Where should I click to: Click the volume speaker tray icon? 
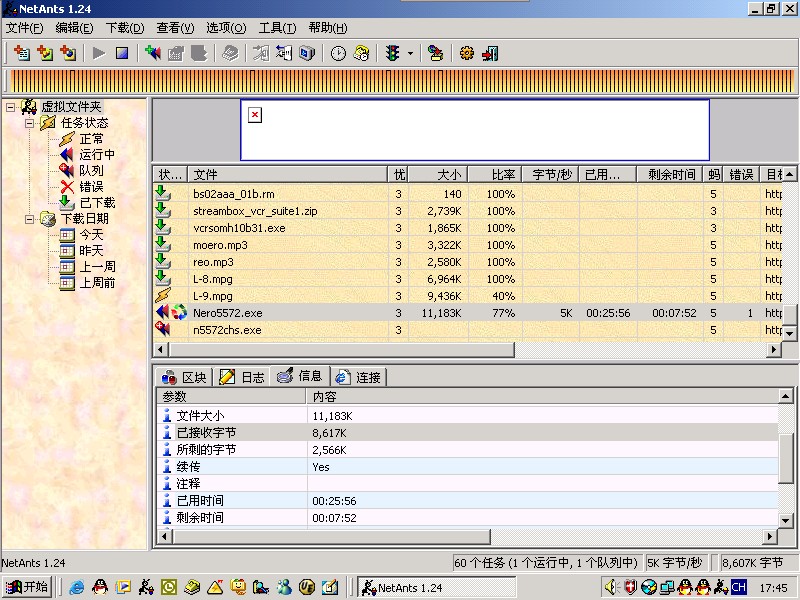coord(612,587)
